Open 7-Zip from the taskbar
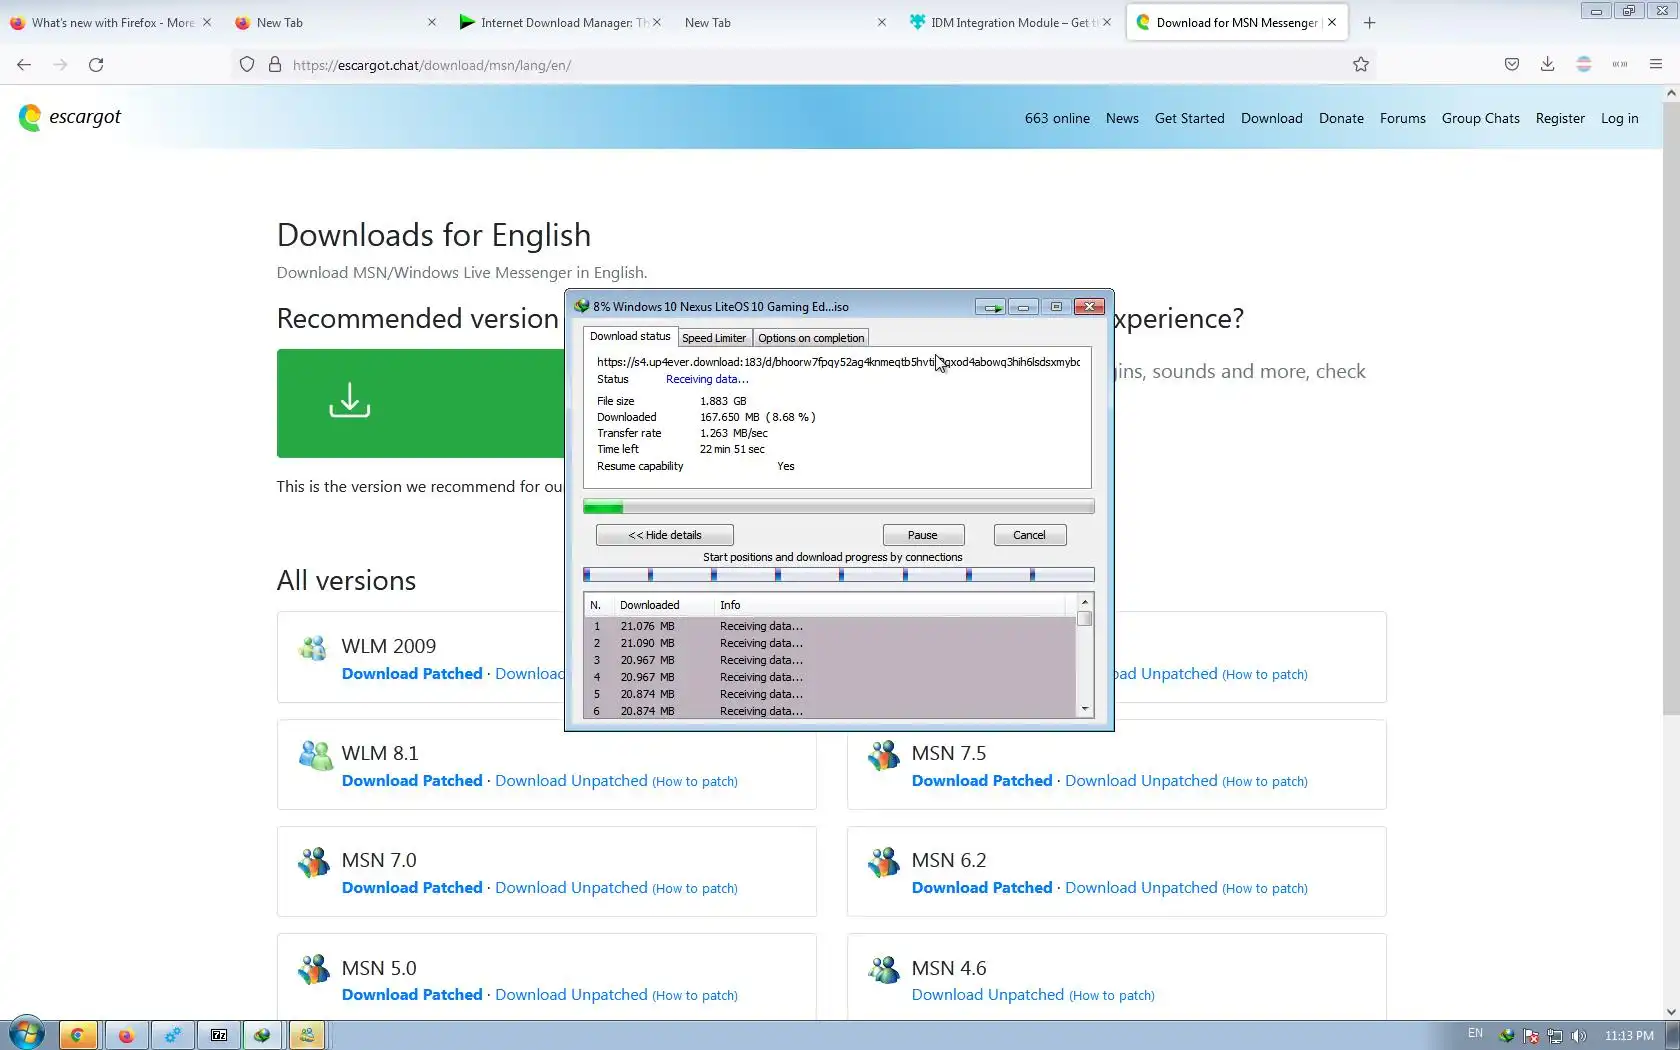 pyautogui.click(x=219, y=1035)
